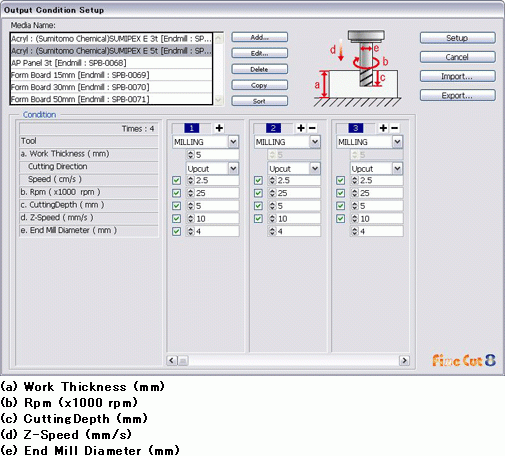The height and width of the screenshot is (456, 505).
Task: Open the MILLING tool dropdown in step 1
Action: pyautogui.click(x=233, y=142)
